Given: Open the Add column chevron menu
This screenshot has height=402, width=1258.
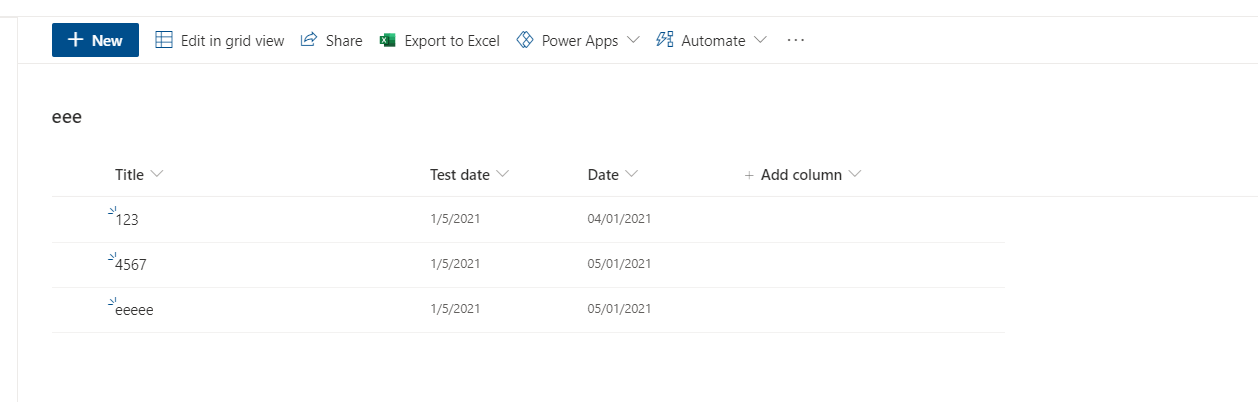Looking at the screenshot, I should pyautogui.click(x=855, y=174).
